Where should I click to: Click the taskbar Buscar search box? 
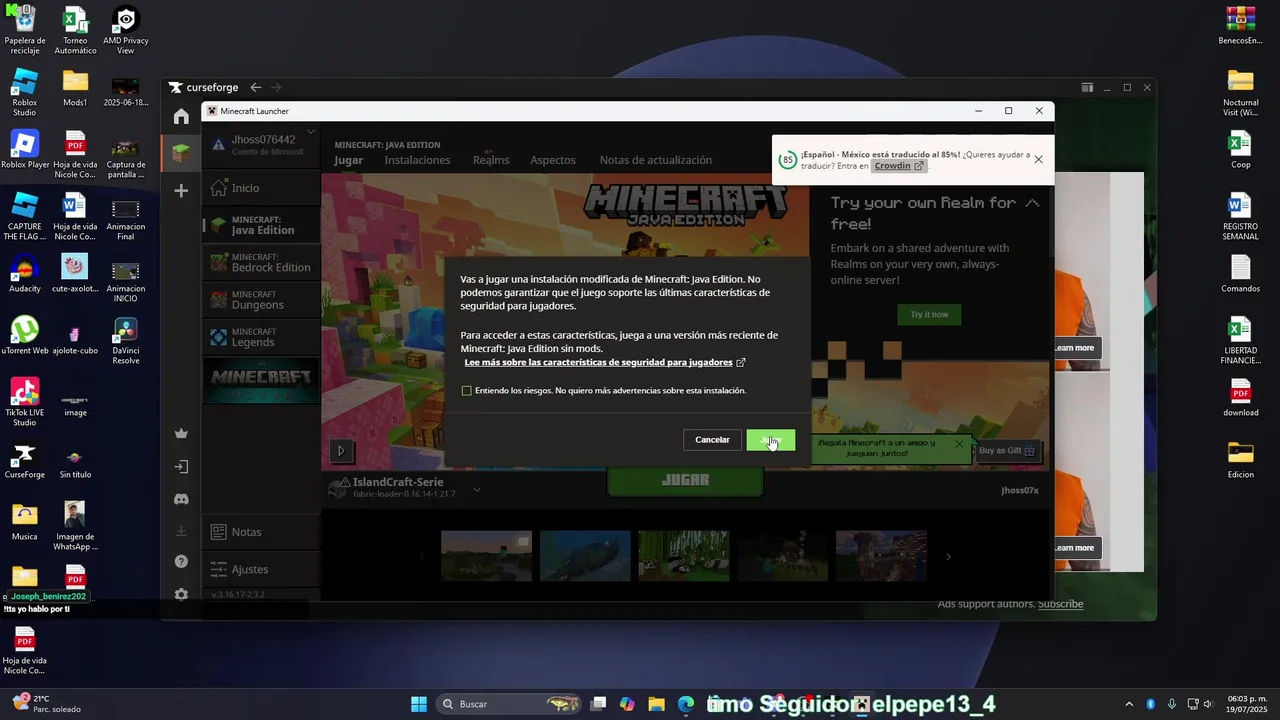click(511, 704)
